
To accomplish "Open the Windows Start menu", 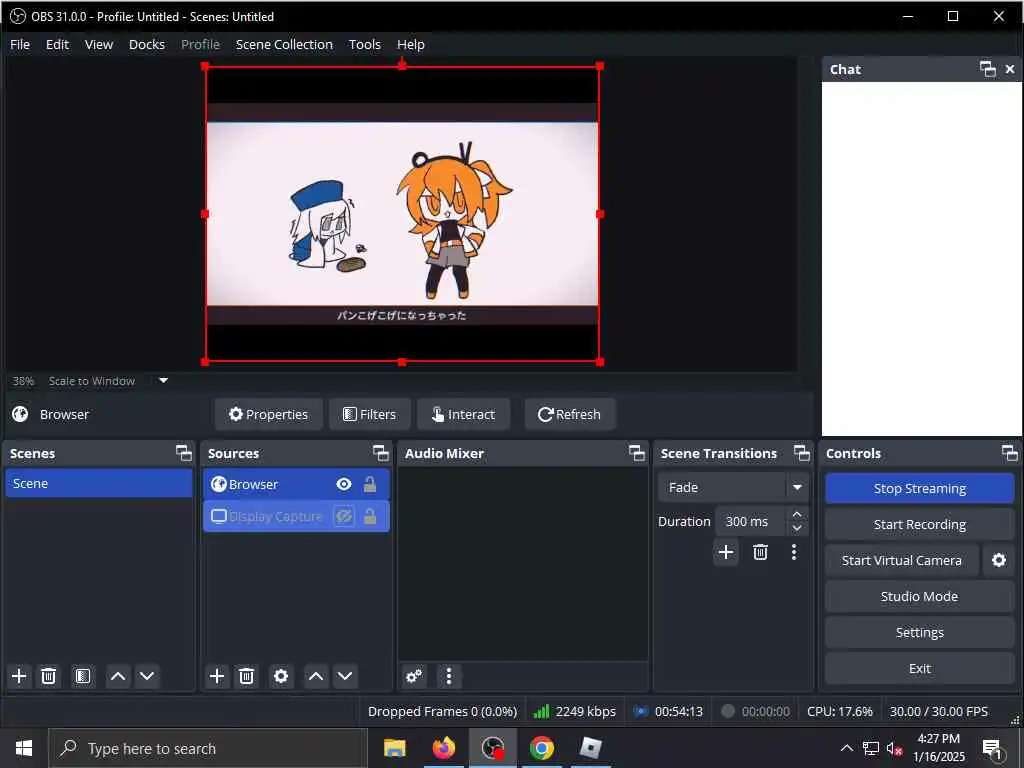I will tap(24, 748).
